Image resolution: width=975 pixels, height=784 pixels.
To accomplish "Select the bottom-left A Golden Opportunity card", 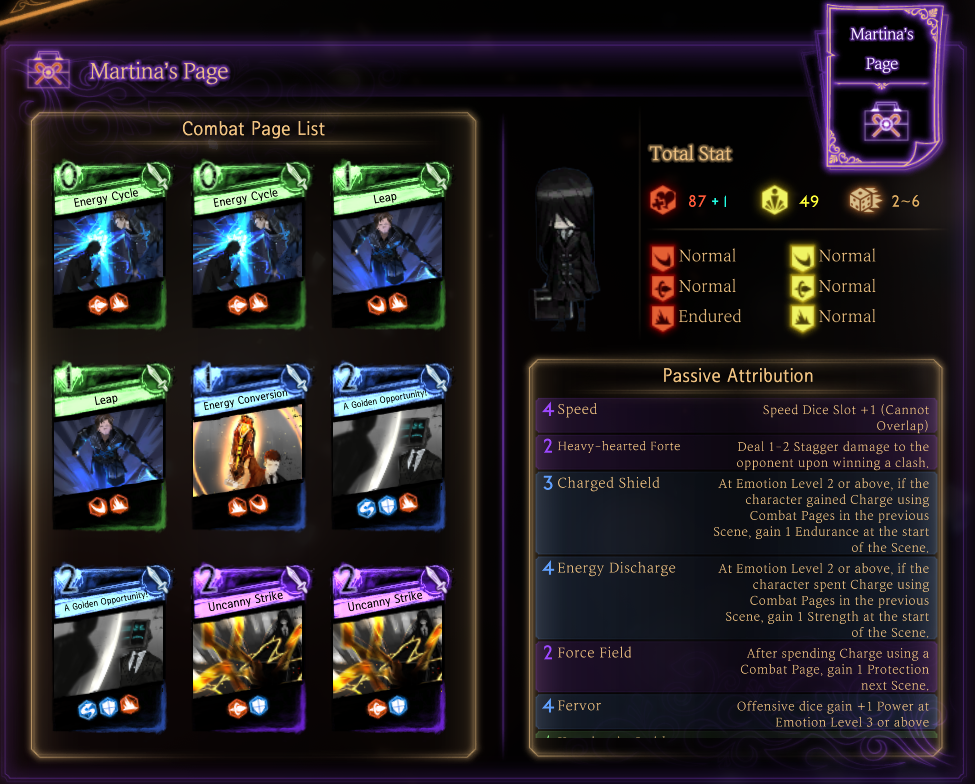I will click(111, 648).
